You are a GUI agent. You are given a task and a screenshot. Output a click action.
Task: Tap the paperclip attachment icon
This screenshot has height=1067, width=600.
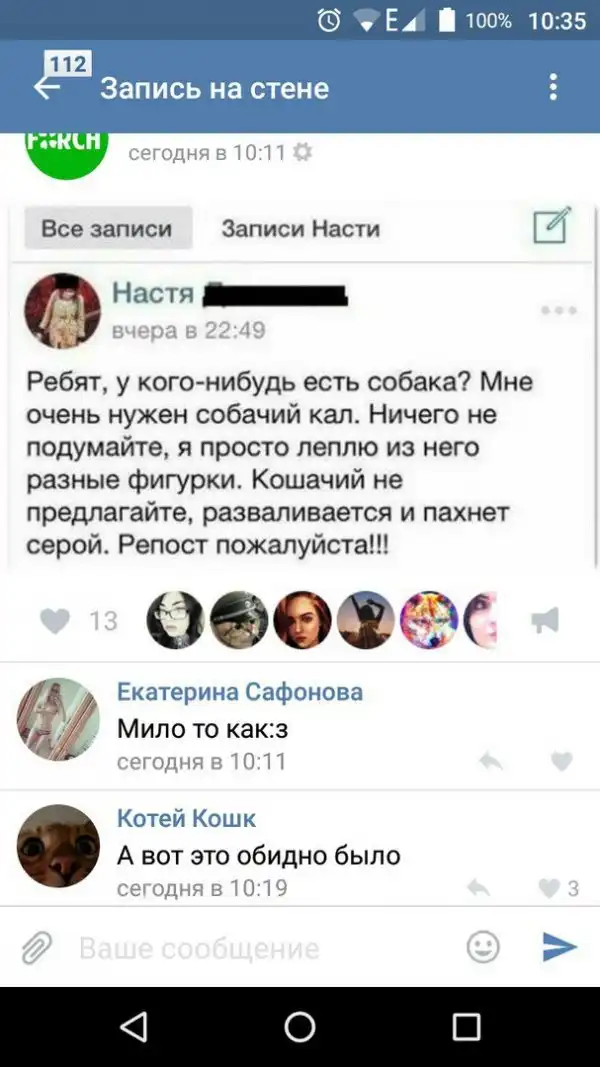(37, 947)
